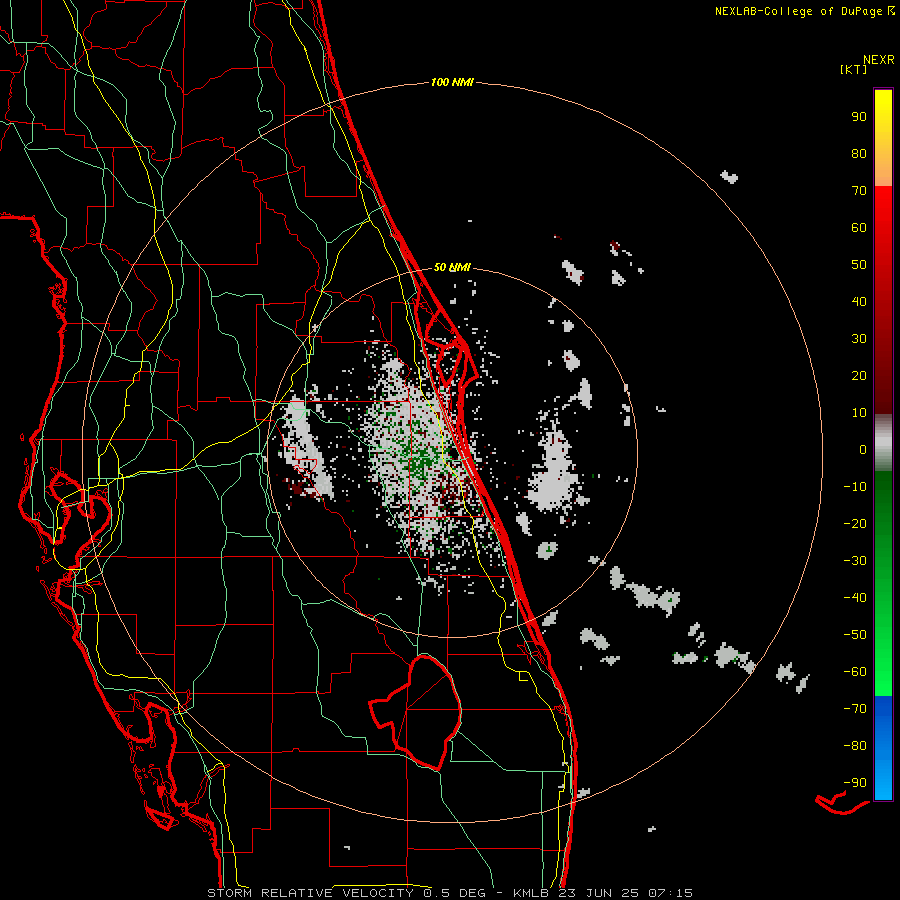Click the 50 NMI range ring label

[x=452, y=267]
